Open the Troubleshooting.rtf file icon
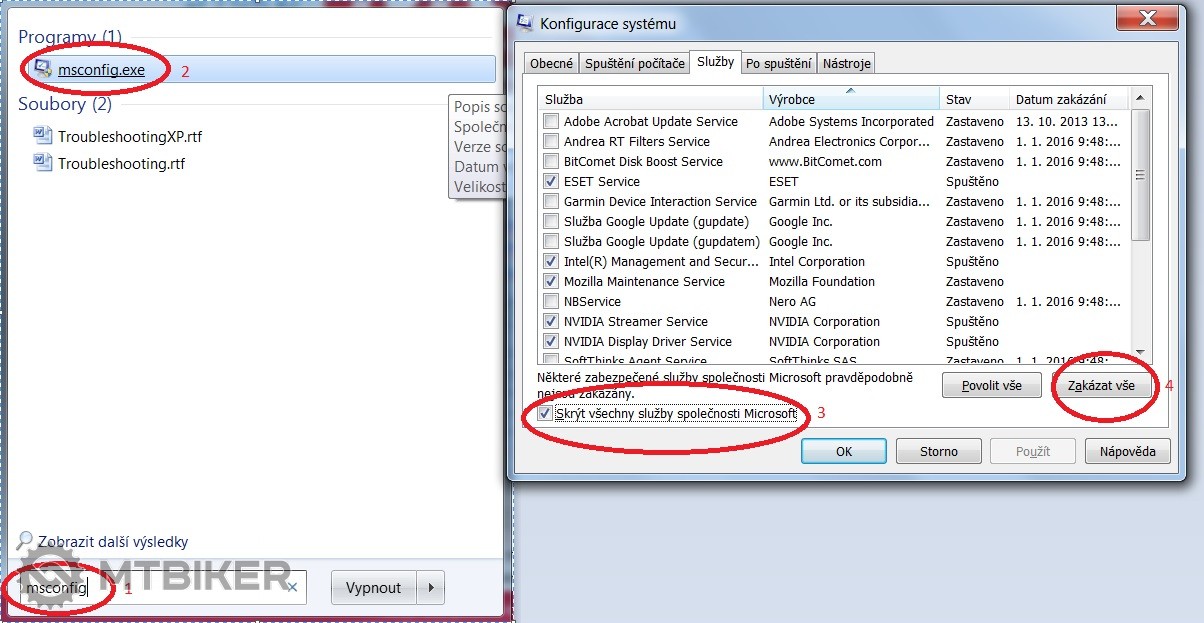The image size is (1204, 623). tap(42, 163)
